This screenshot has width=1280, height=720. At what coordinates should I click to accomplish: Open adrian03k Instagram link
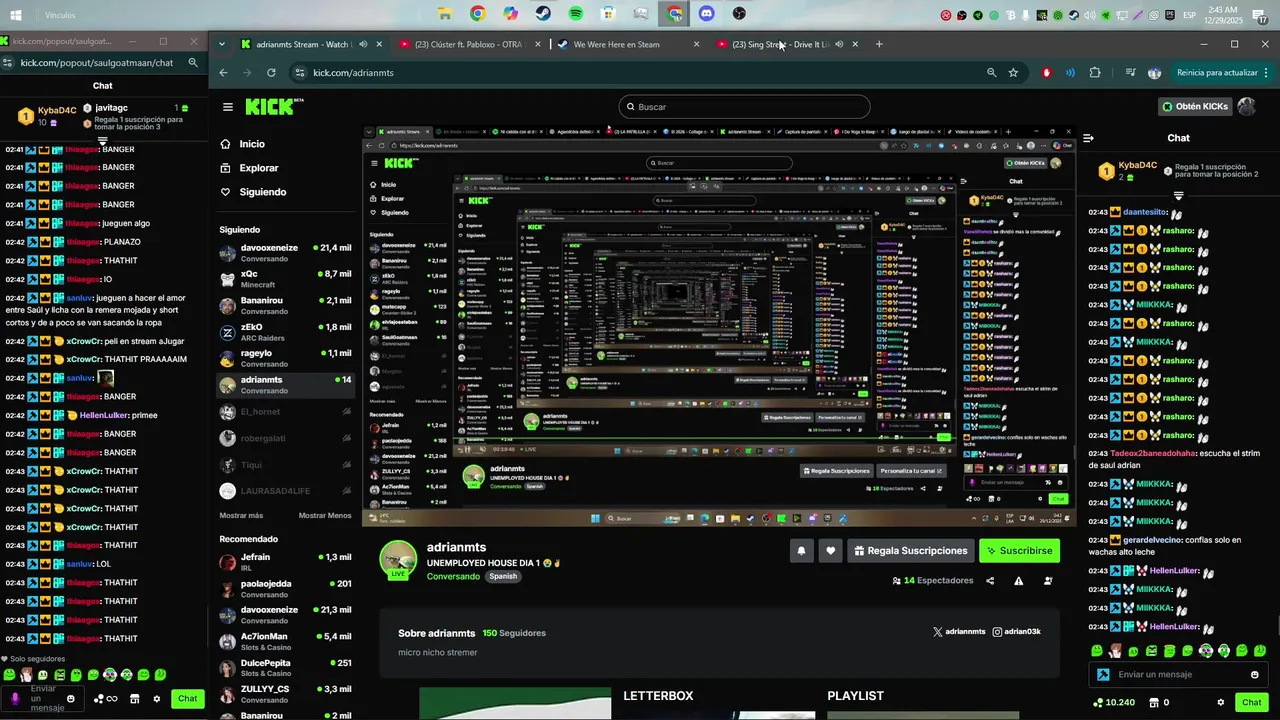pos(1016,632)
